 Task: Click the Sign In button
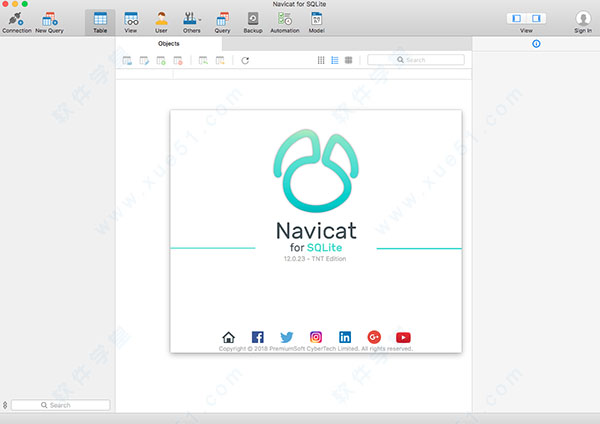click(583, 22)
